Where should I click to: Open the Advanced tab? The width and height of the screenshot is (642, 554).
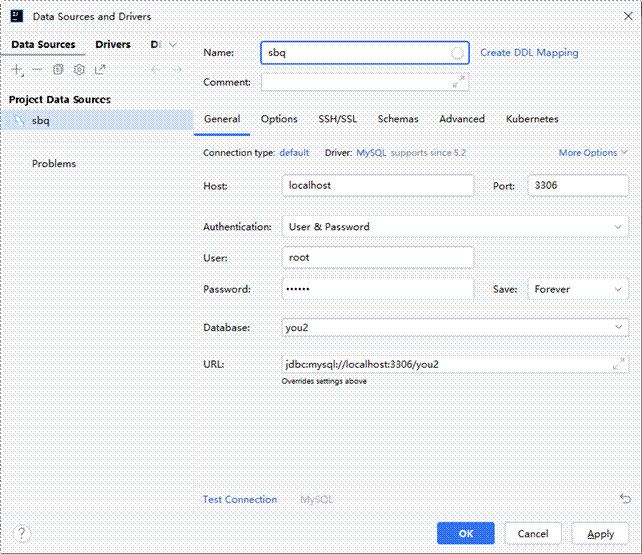point(462,119)
